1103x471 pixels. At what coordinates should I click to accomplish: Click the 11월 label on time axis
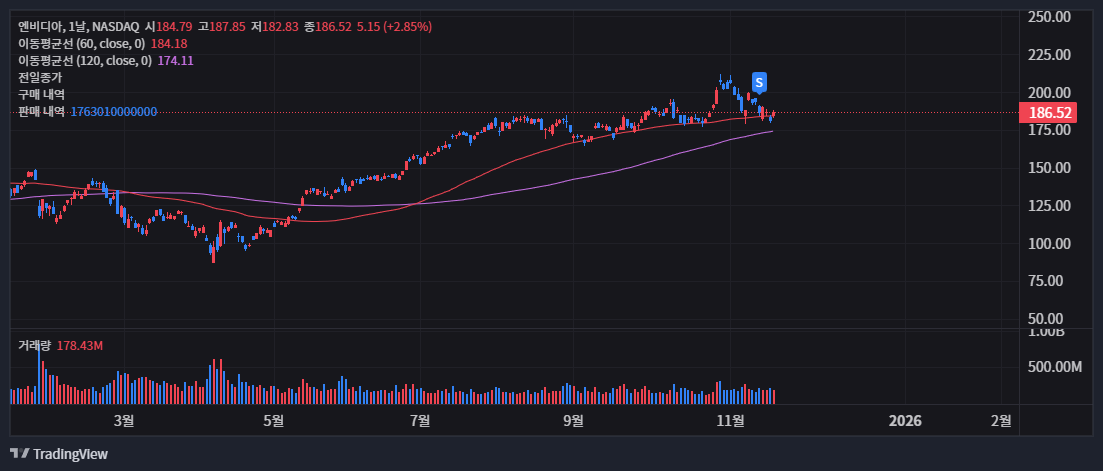click(x=732, y=421)
